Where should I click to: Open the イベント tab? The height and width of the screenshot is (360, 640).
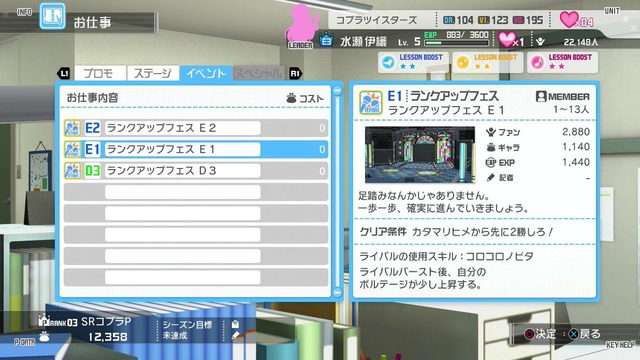[x=206, y=73]
